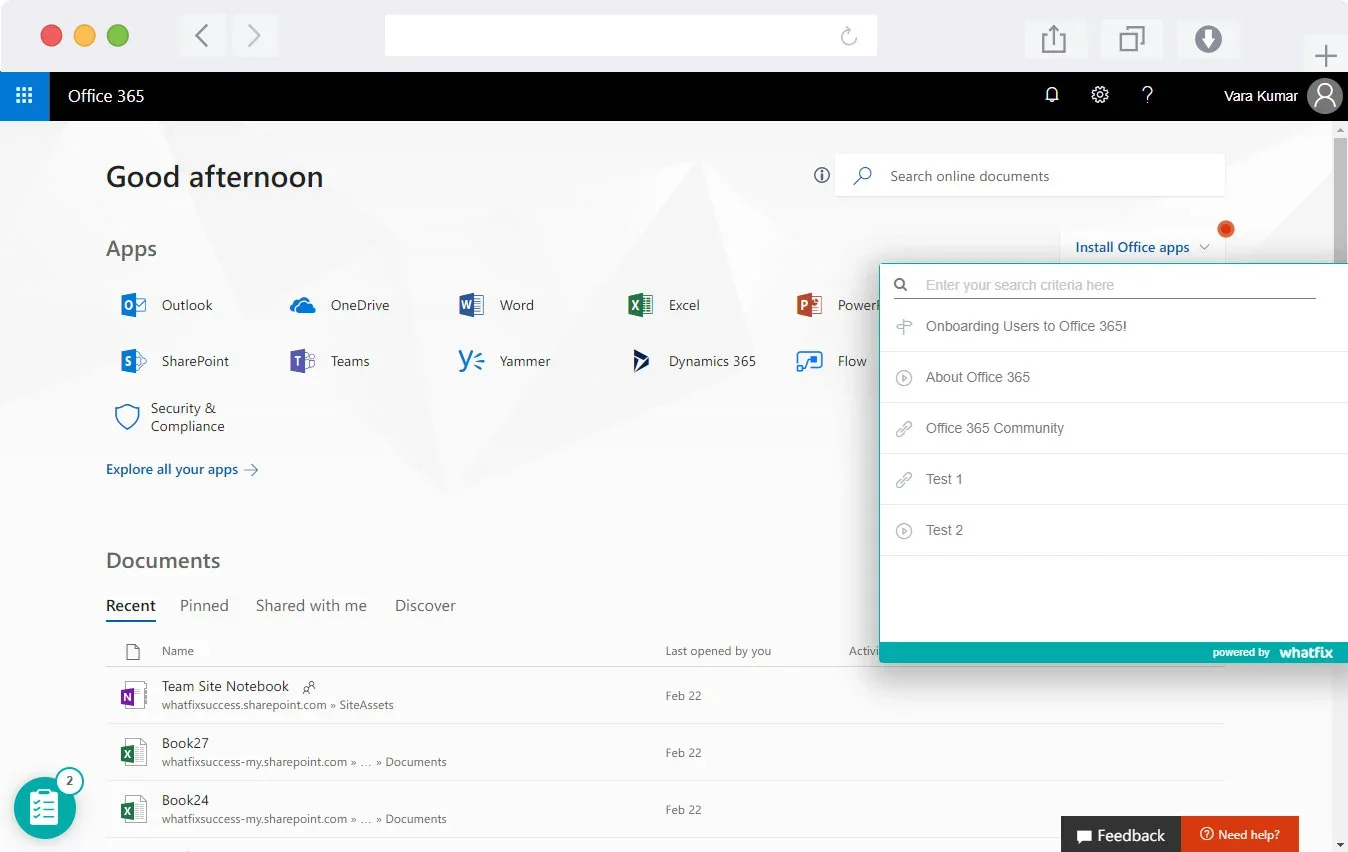Open Excel
Viewport: 1348px width, 852px height.
click(665, 305)
